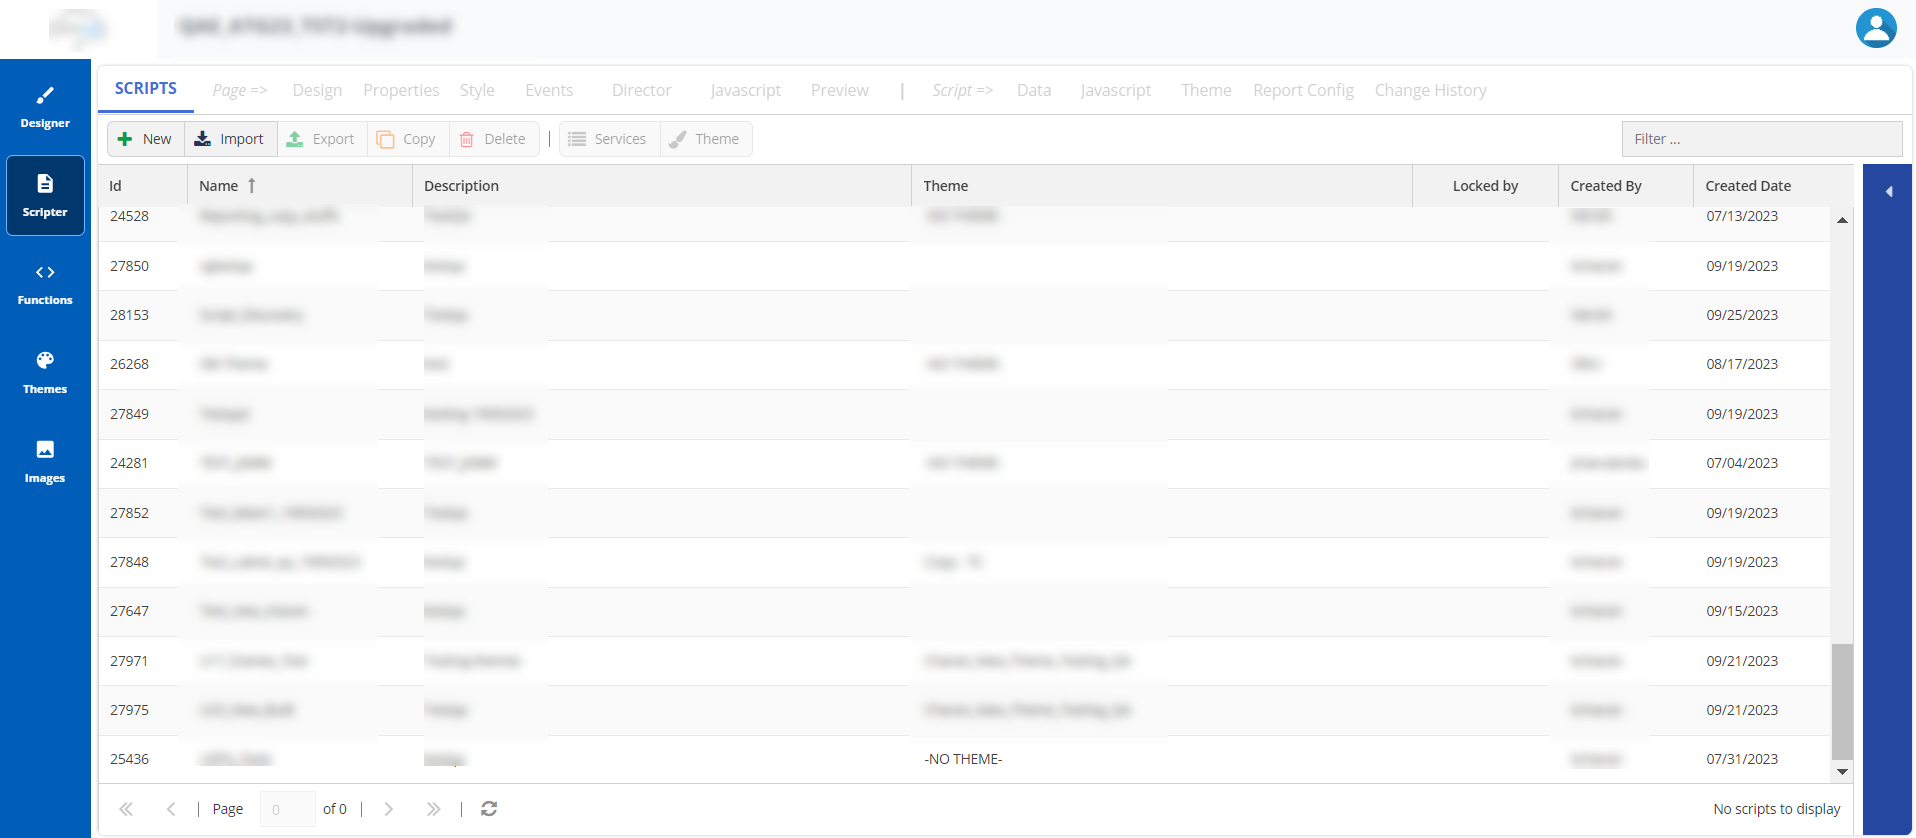
Task: Sort by Name column header
Action: coord(300,186)
